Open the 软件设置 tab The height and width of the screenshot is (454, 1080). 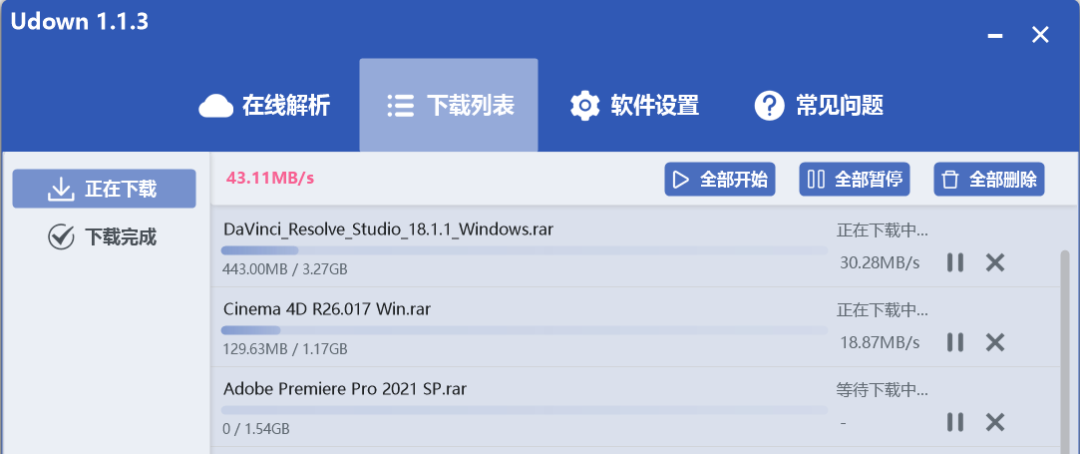click(634, 106)
